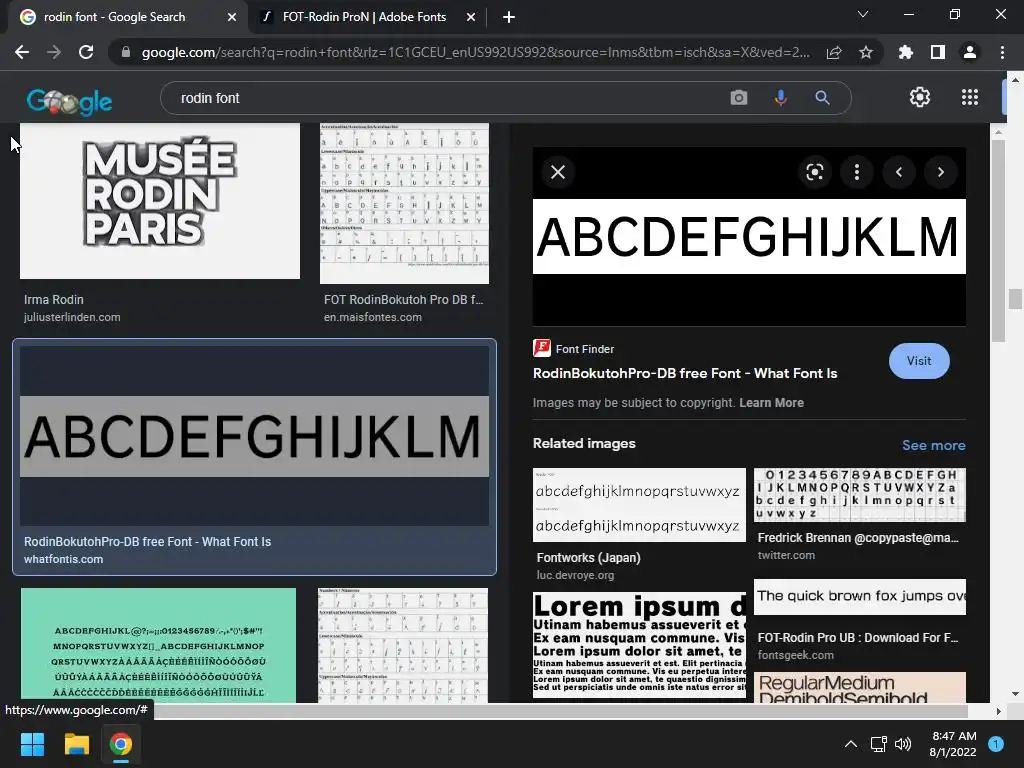Click luc.devroye.org source text
The width and height of the screenshot is (1024, 768).
[x=575, y=575]
